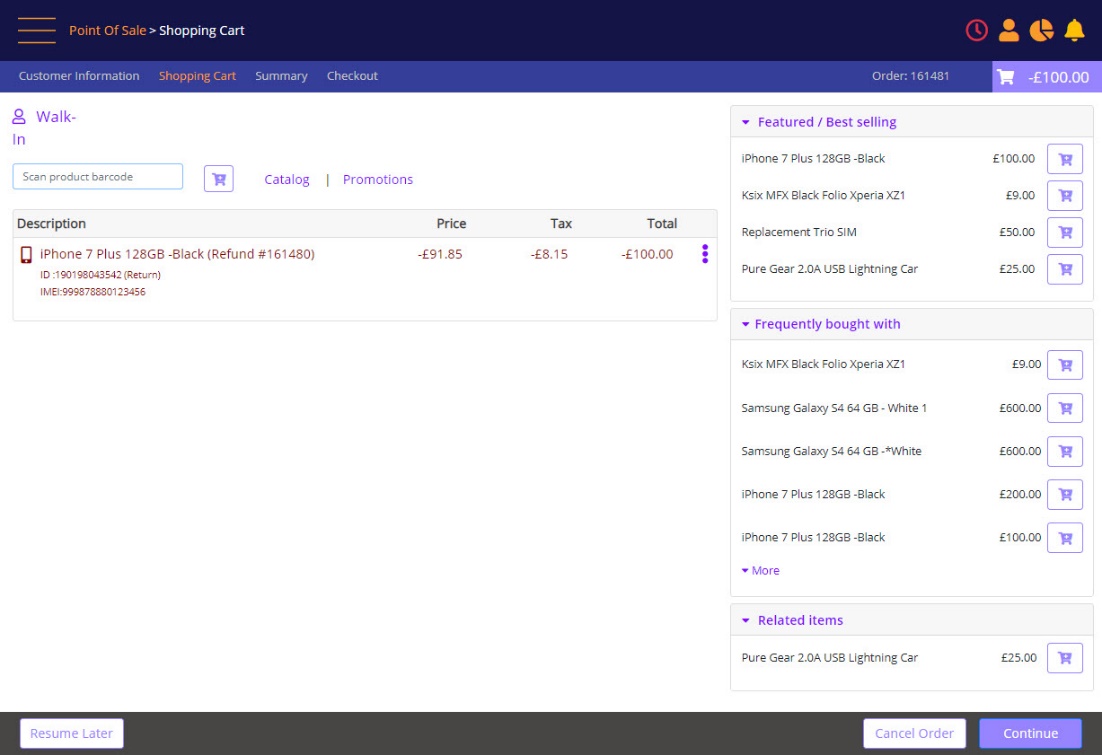The width and height of the screenshot is (1102, 755).
Task: Click the Tax column header
Action: pyautogui.click(x=561, y=224)
